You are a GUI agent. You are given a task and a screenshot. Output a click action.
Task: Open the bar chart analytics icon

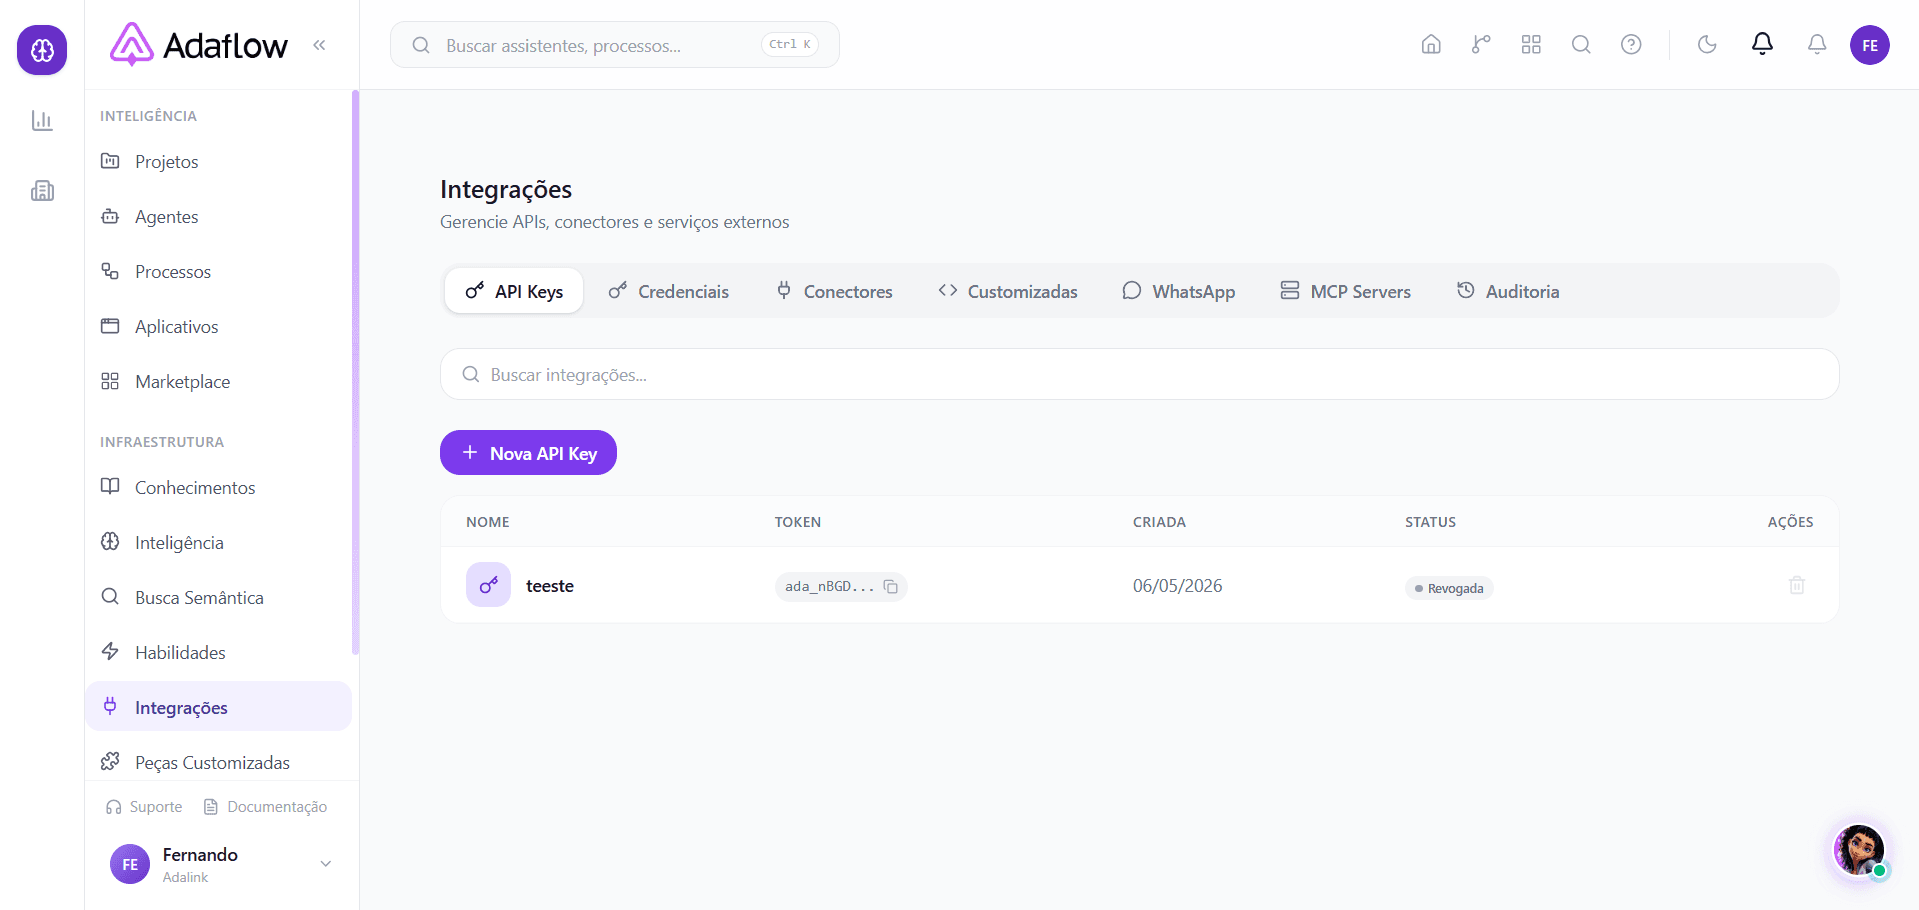tap(42, 121)
